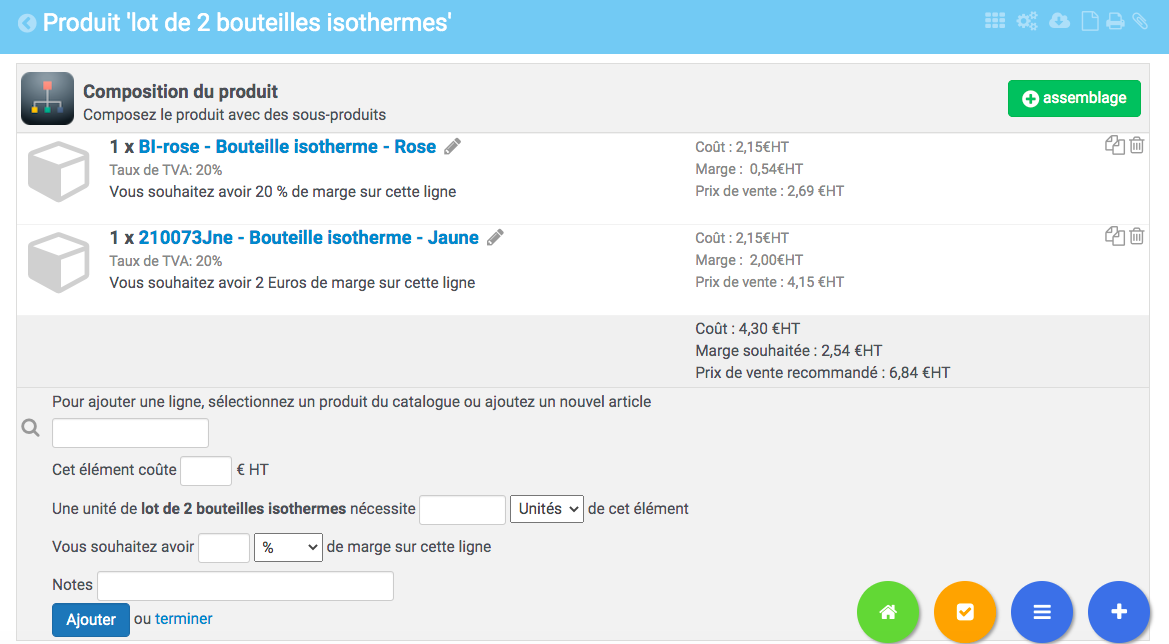Click the Ajouter button
This screenshot has width=1169, height=644.
[x=91, y=620]
